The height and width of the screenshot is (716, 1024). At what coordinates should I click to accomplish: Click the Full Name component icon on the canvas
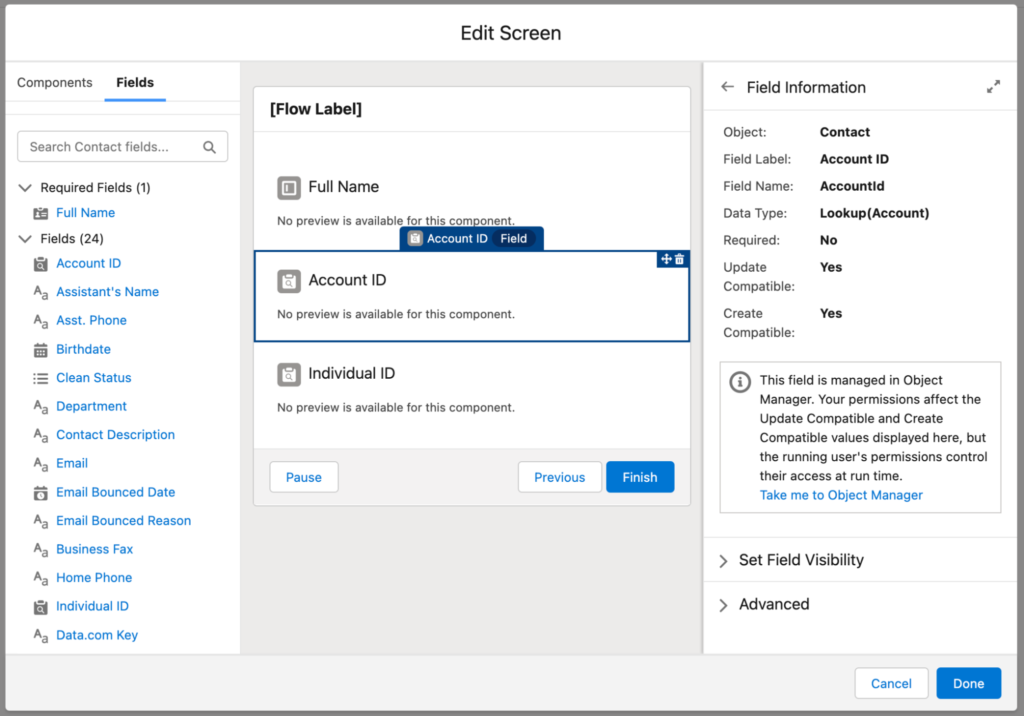point(289,187)
